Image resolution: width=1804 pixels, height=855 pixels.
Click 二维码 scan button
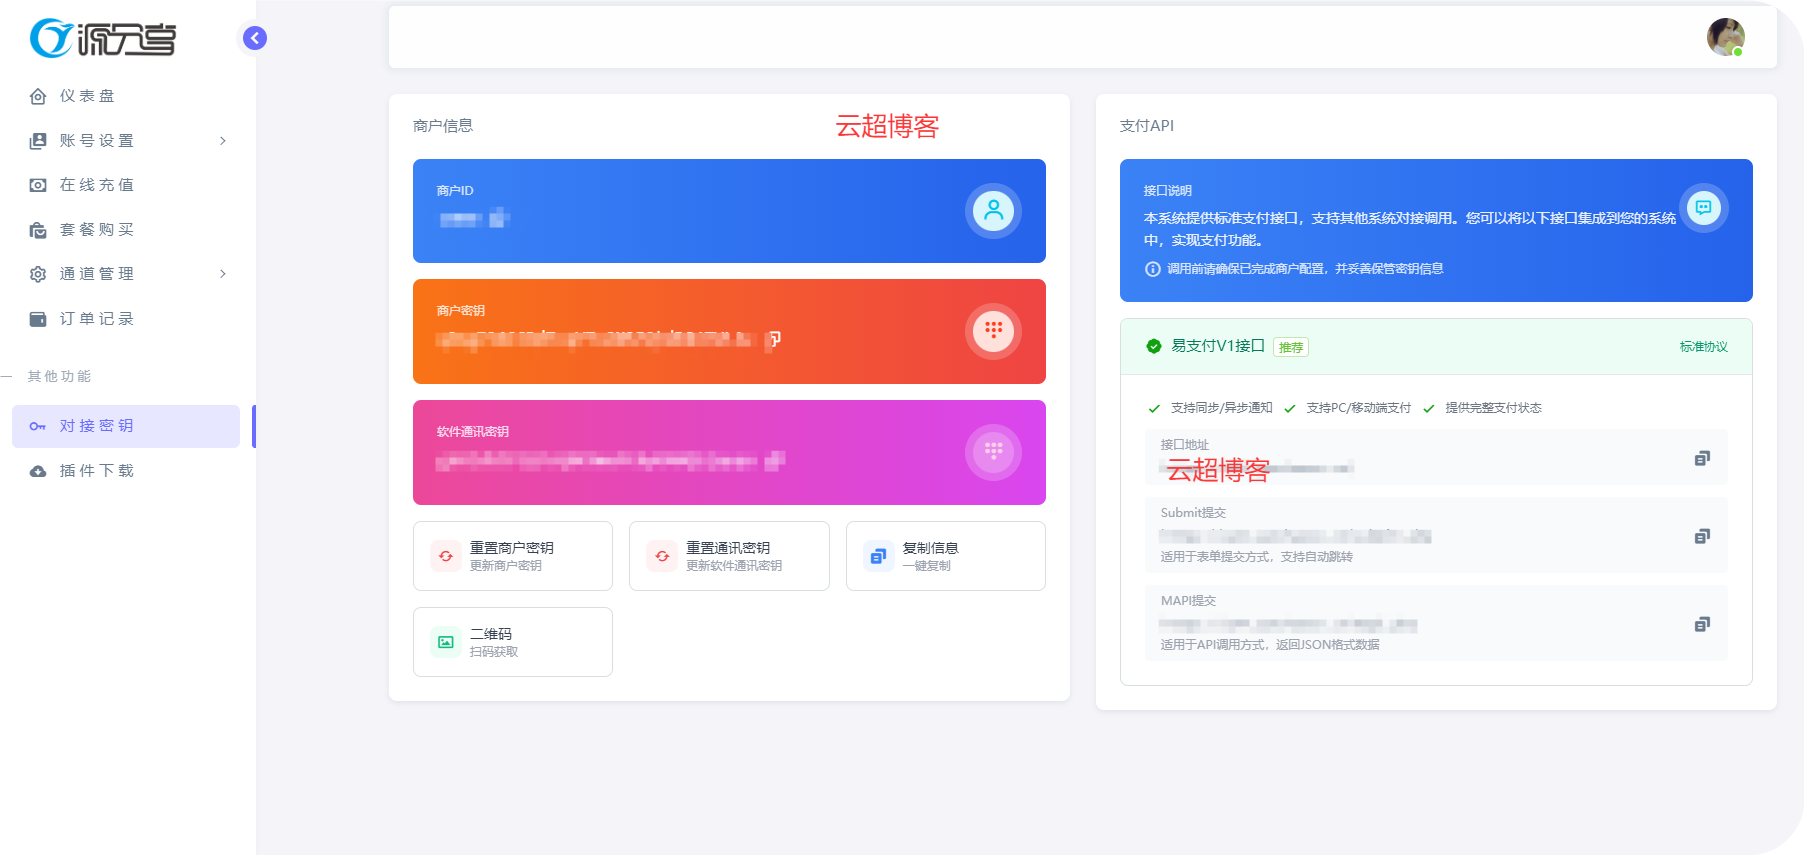(513, 642)
